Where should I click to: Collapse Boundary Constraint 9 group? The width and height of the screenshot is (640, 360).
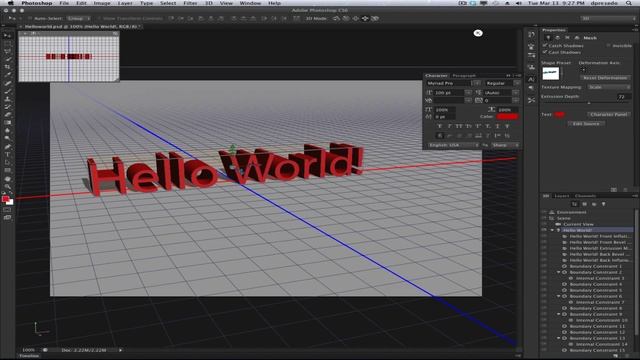tap(558, 314)
